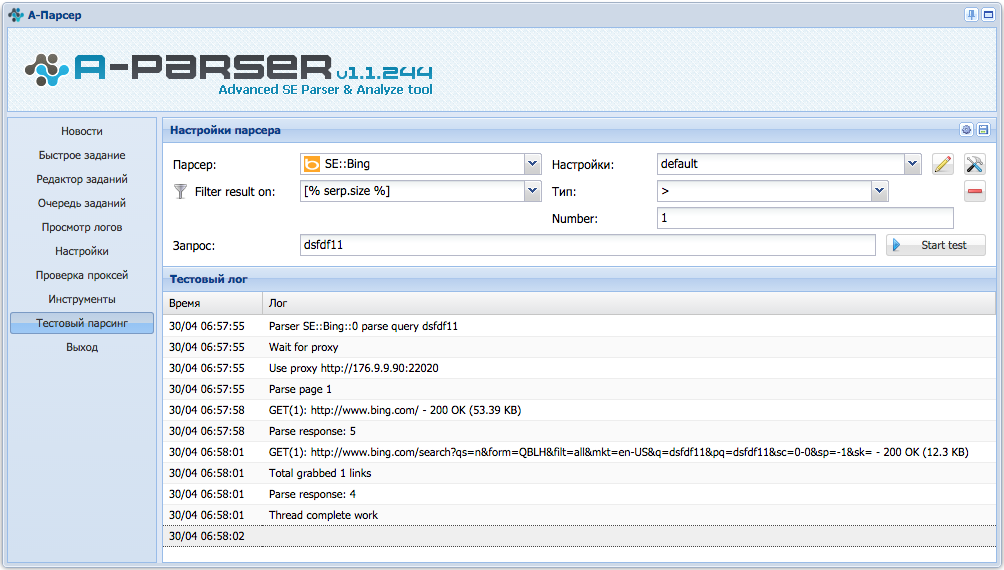The image size is (1004, 570).
Task: Click the maximize icon in the window title bar
Action: 989,15
